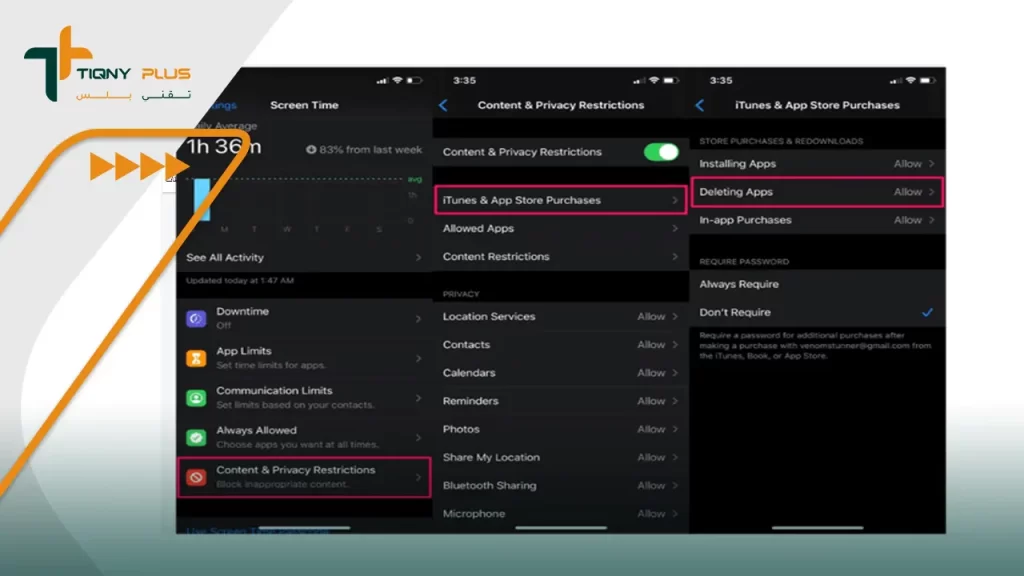Image resolution: width=1024 pixels, height=576 pixels.
Task: Expand Communication Limits chevron
Action: coord(419,398)
